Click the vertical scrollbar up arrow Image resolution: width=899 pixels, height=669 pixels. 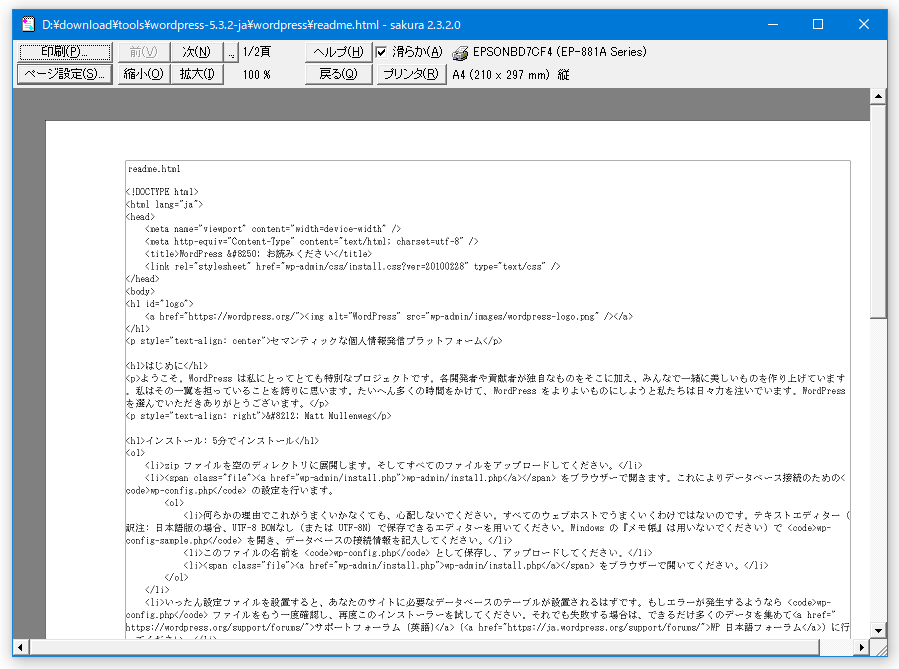(878, 96)
